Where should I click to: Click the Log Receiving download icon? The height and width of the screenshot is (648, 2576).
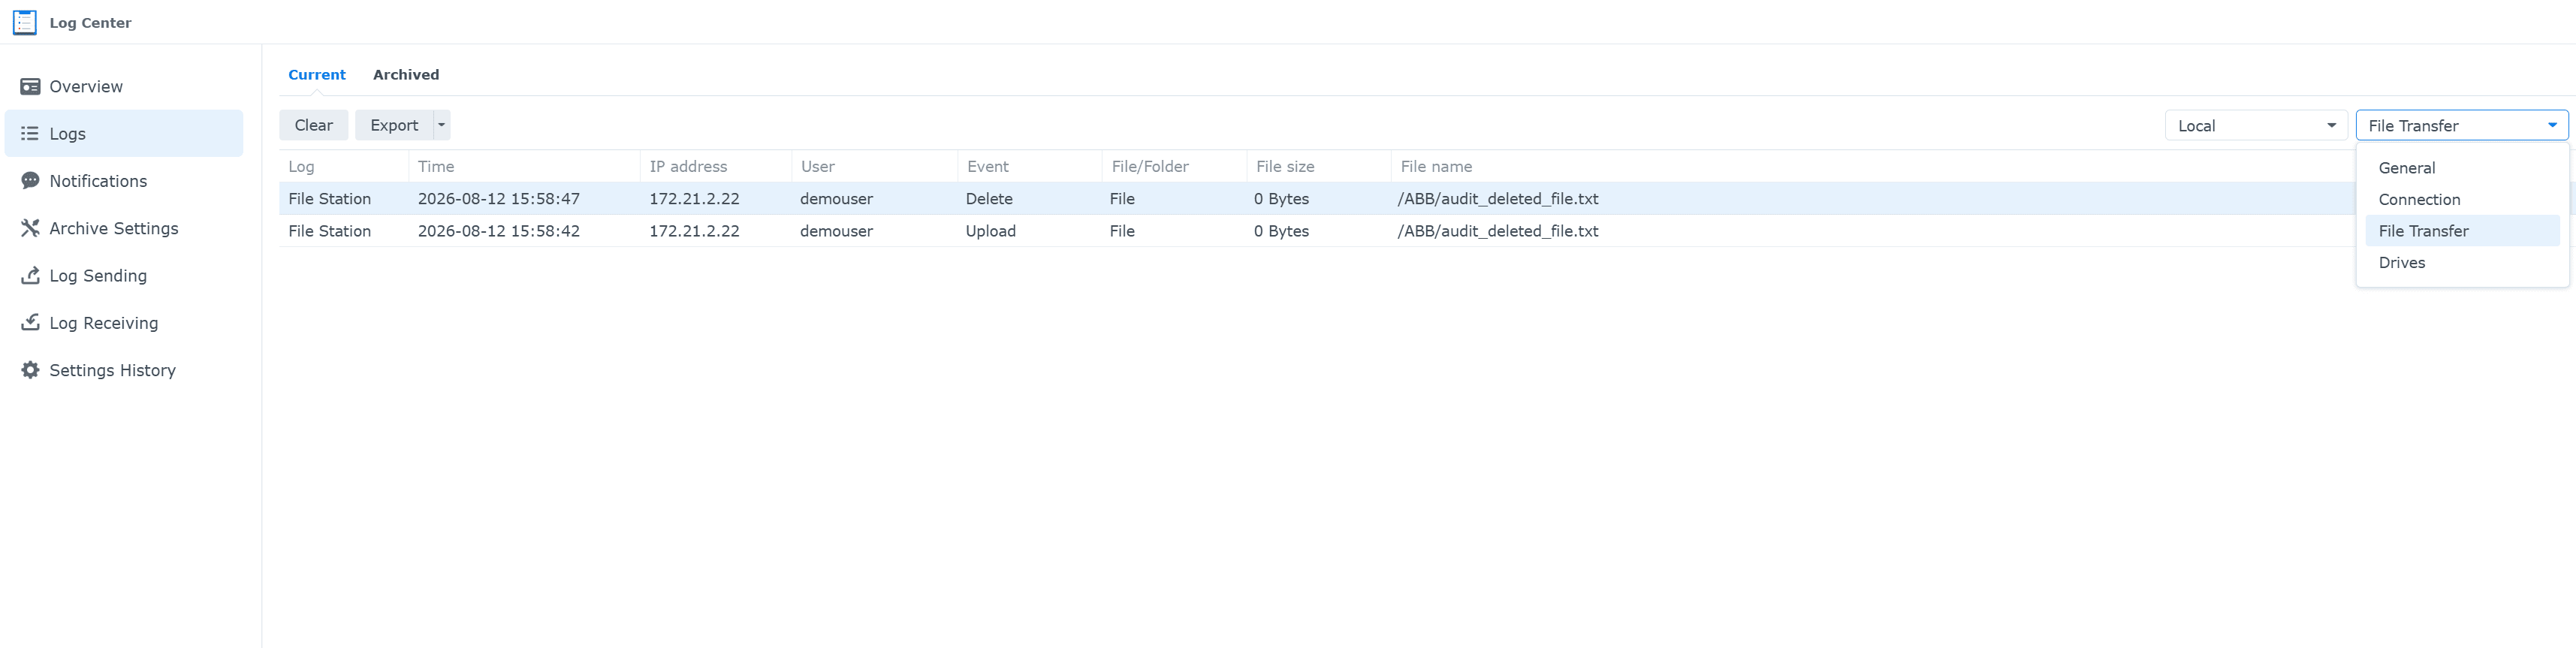[x=30, y=322]
